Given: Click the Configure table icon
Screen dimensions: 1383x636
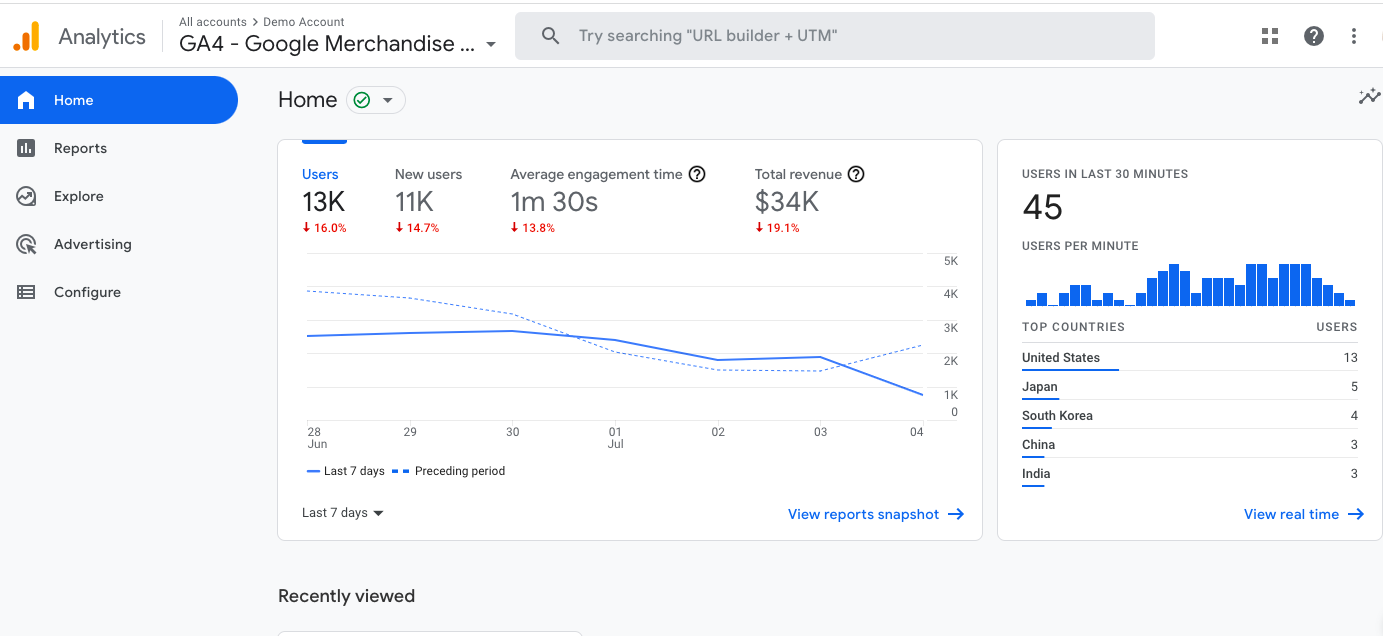Looking at the screenshot, I should [x=26, y=292].
